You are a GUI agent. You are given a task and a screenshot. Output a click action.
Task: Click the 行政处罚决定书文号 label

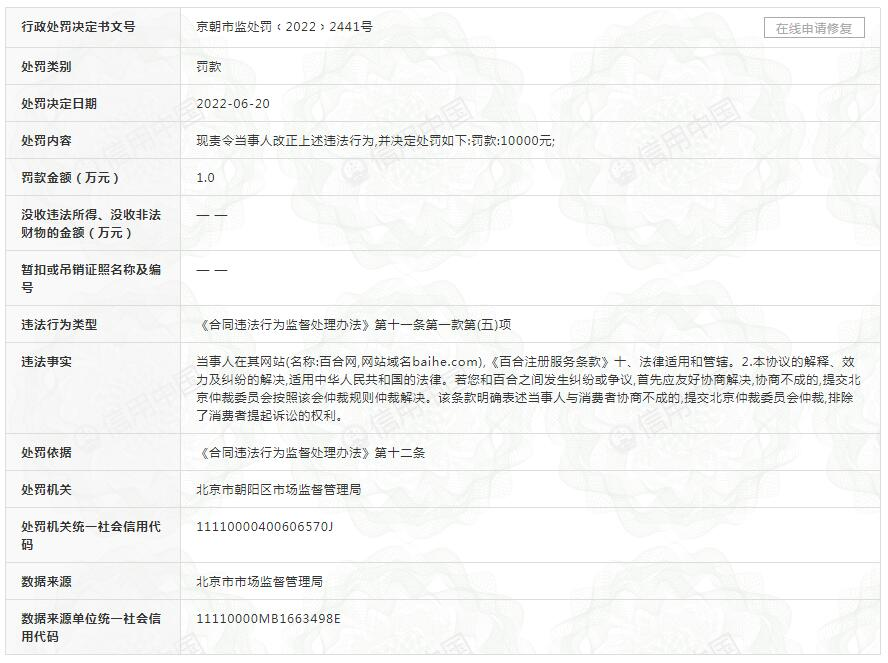[x=78, y=27]
